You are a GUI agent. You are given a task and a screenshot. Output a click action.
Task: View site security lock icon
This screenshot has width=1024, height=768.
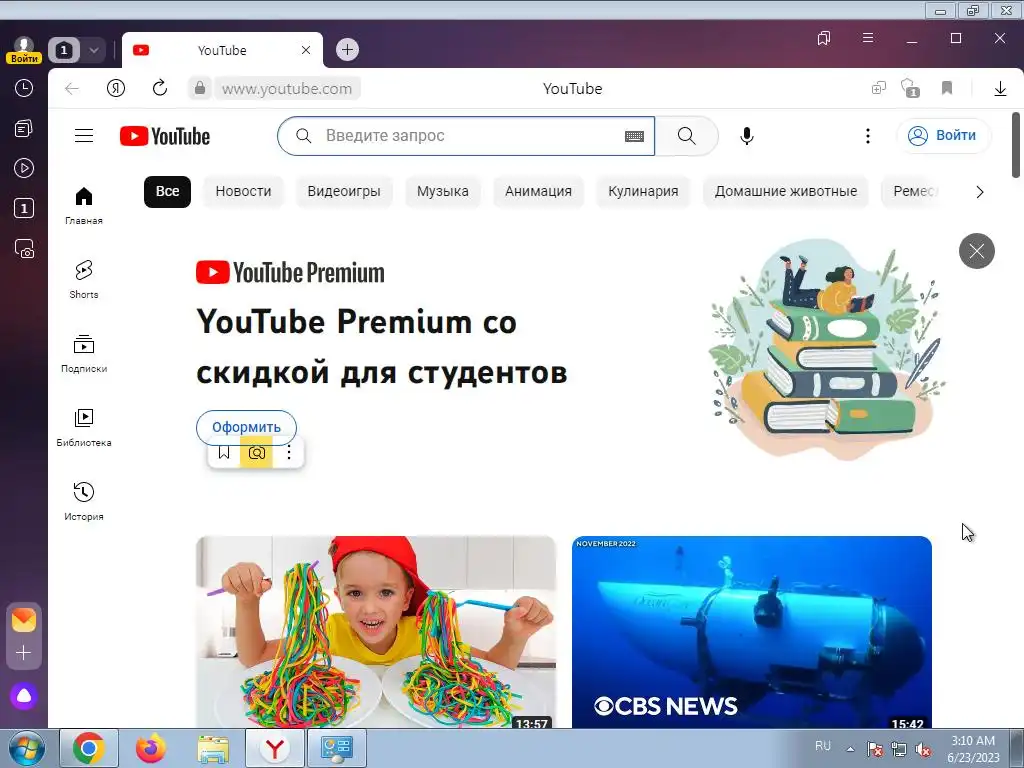point(200,88)
